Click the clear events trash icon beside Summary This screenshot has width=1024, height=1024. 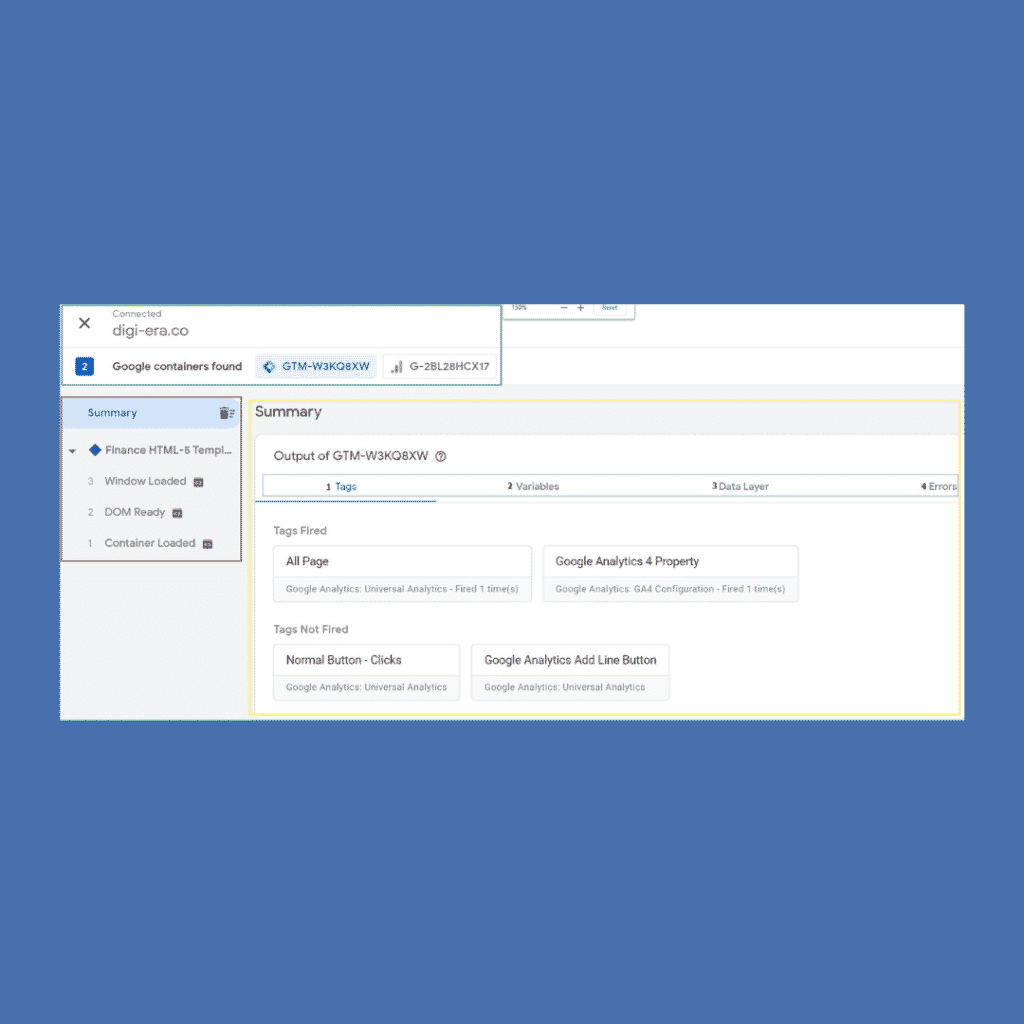[226, 413]
